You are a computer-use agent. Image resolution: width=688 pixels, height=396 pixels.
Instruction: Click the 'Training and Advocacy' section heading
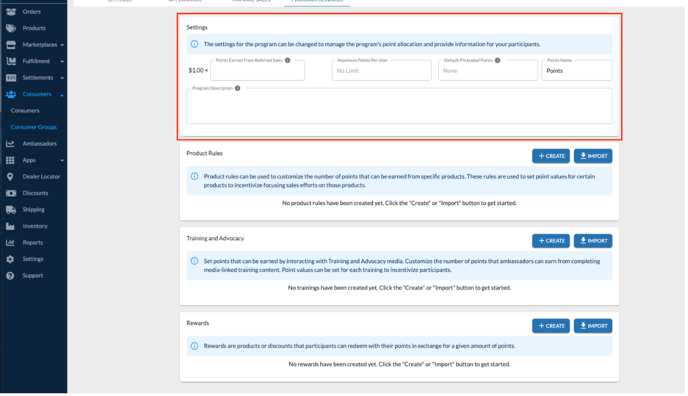click(x=215, y=239)
